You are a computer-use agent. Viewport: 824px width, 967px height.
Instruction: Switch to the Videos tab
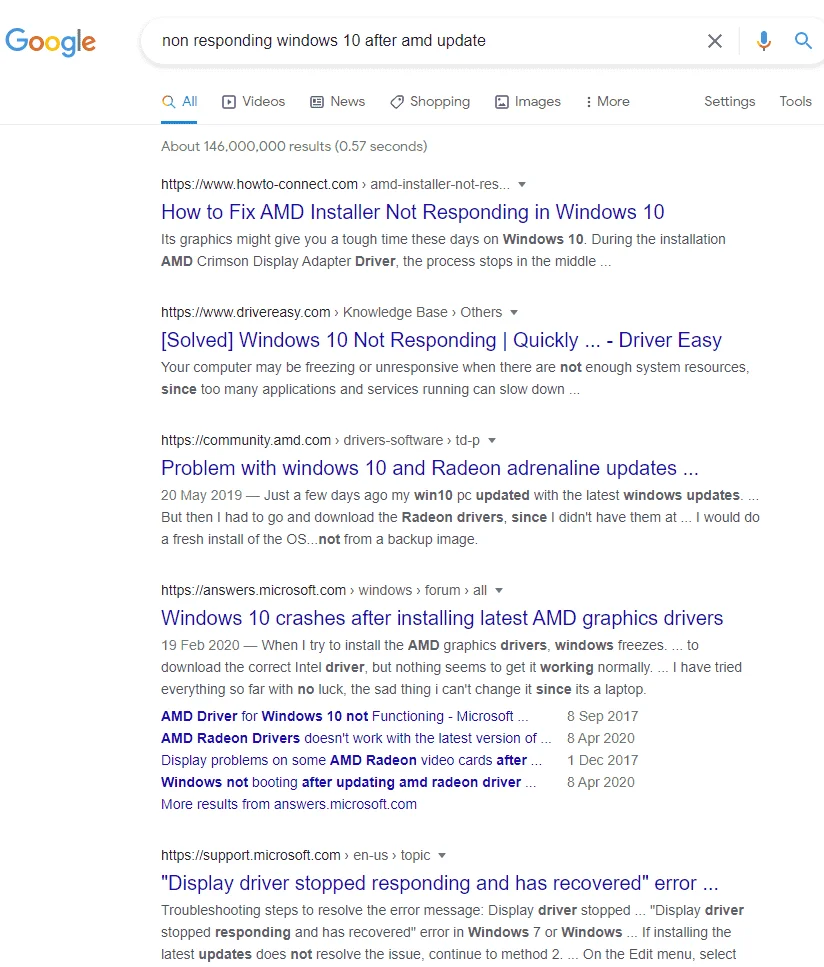click(x=253, y=101)
